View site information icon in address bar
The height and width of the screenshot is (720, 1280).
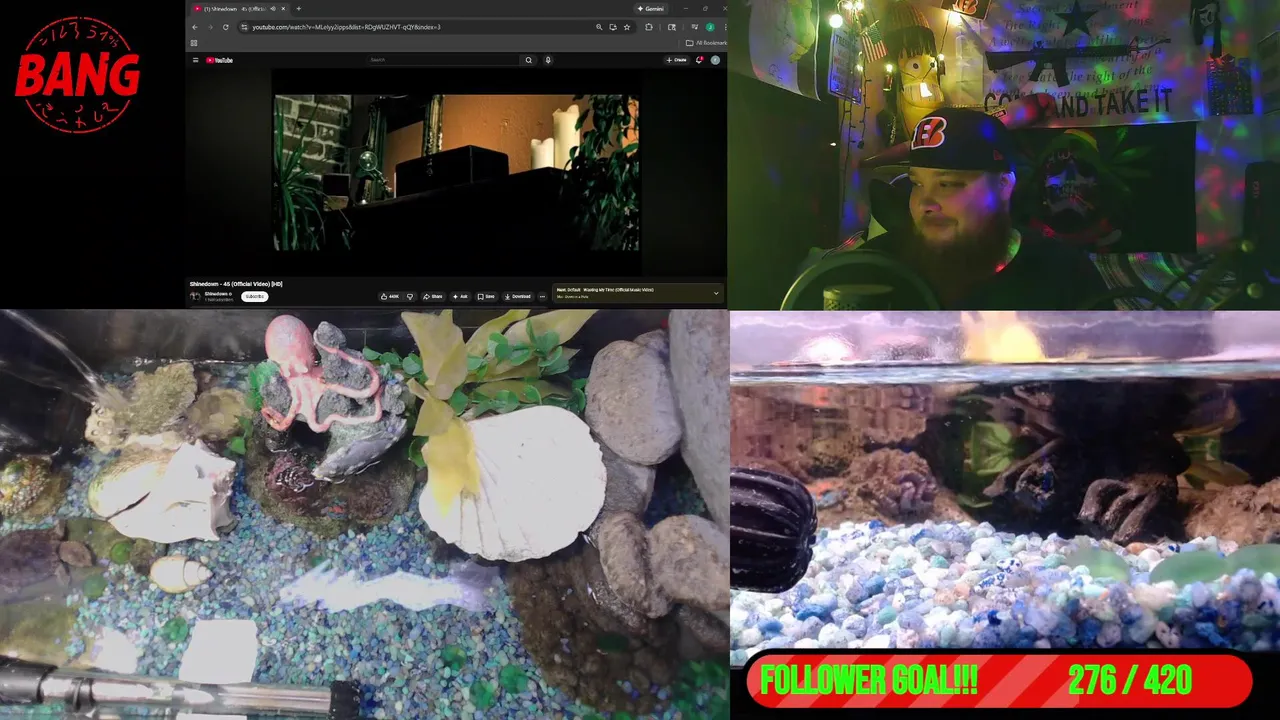(x=244, y=27)
